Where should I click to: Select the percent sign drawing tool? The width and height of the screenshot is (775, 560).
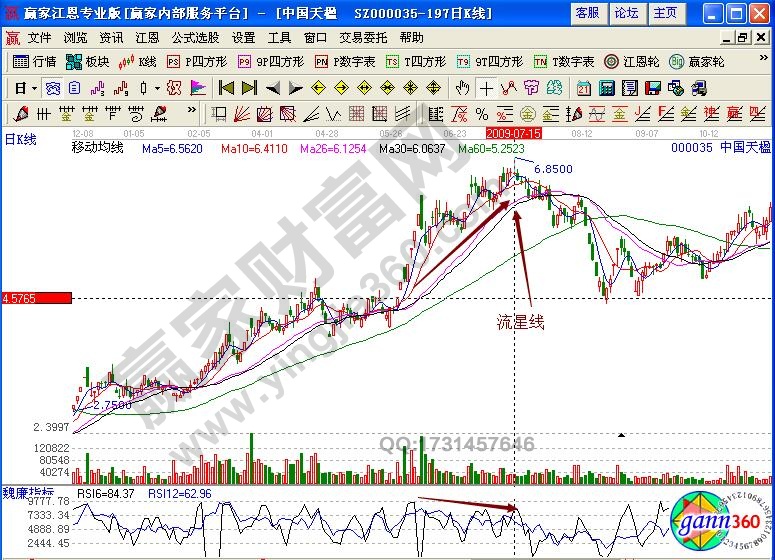[x=481, y=111]
